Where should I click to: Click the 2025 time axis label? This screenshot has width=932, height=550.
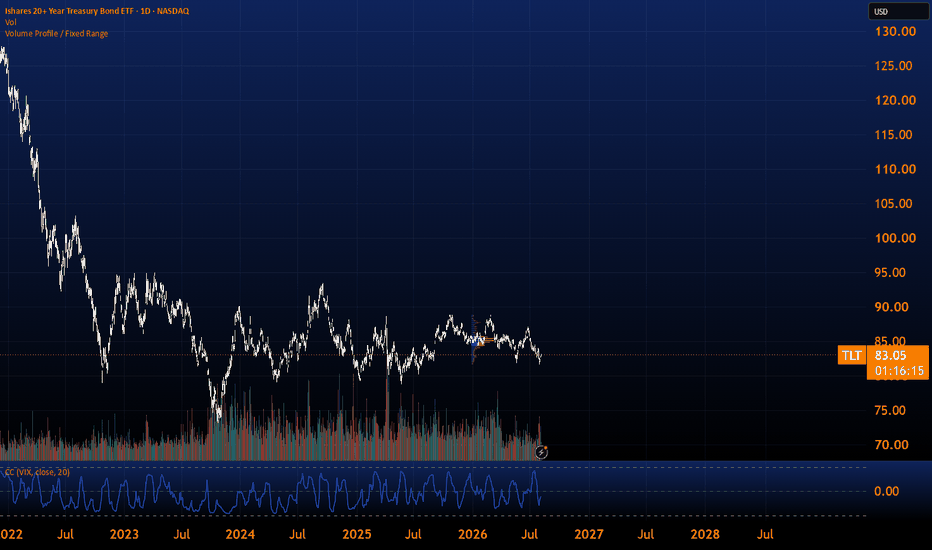tap(357, 535)
